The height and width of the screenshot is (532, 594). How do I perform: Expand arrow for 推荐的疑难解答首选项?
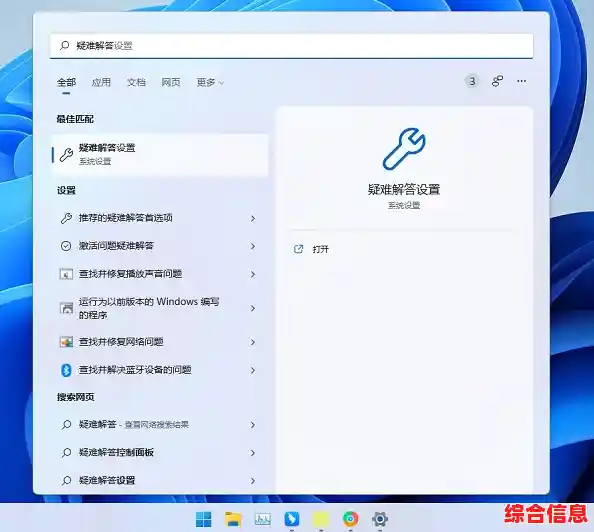coord(253,218)
